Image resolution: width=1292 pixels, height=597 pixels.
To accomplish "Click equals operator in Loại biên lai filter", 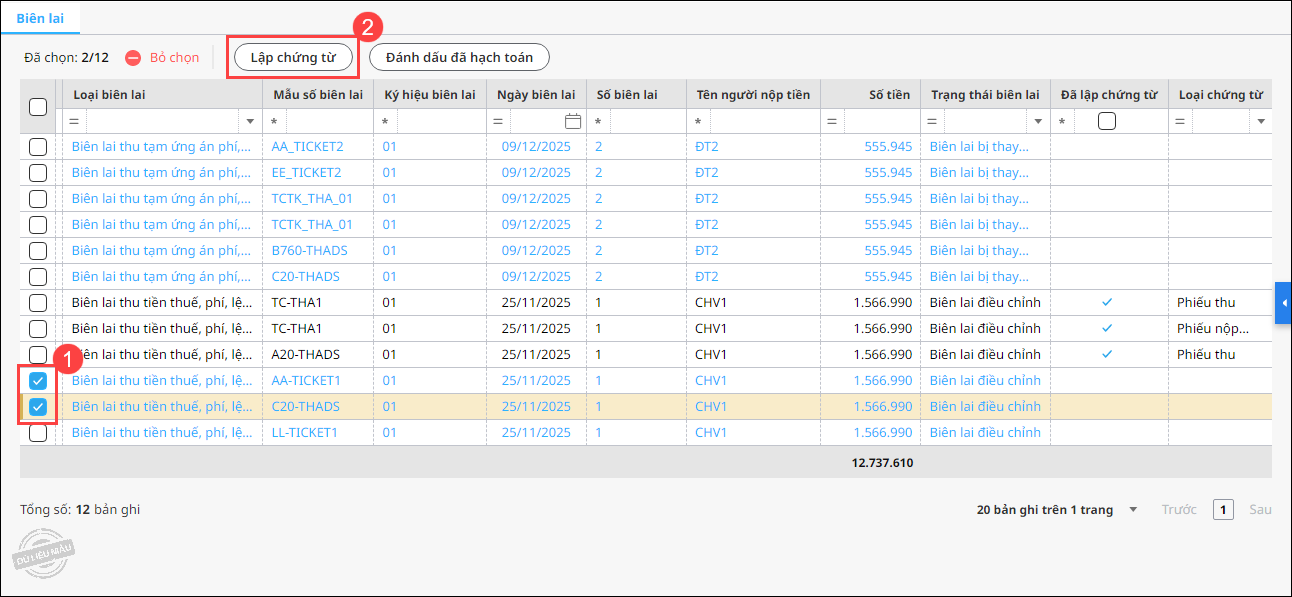I will tap(74, 121).
